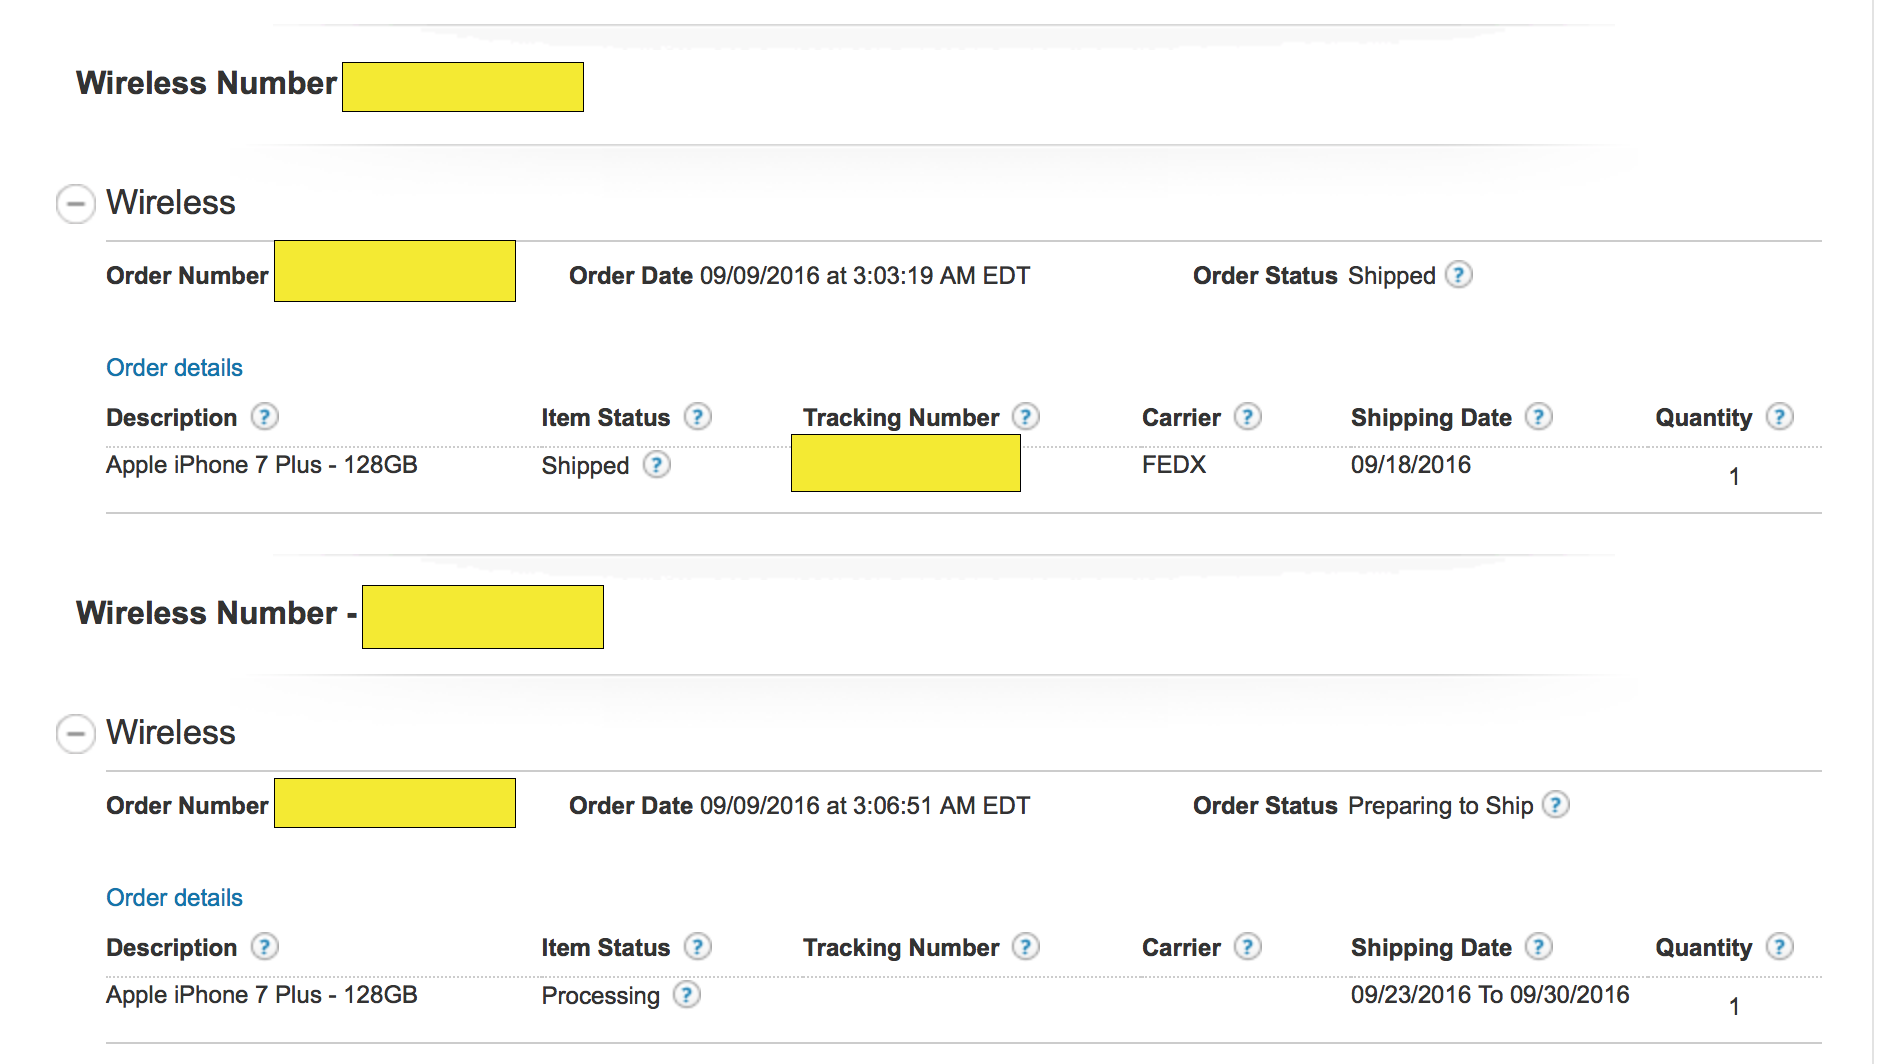This screenshot has width=1884, height=1064.
Task: Collapse the first Wireless order section
Action: (75, 203)
